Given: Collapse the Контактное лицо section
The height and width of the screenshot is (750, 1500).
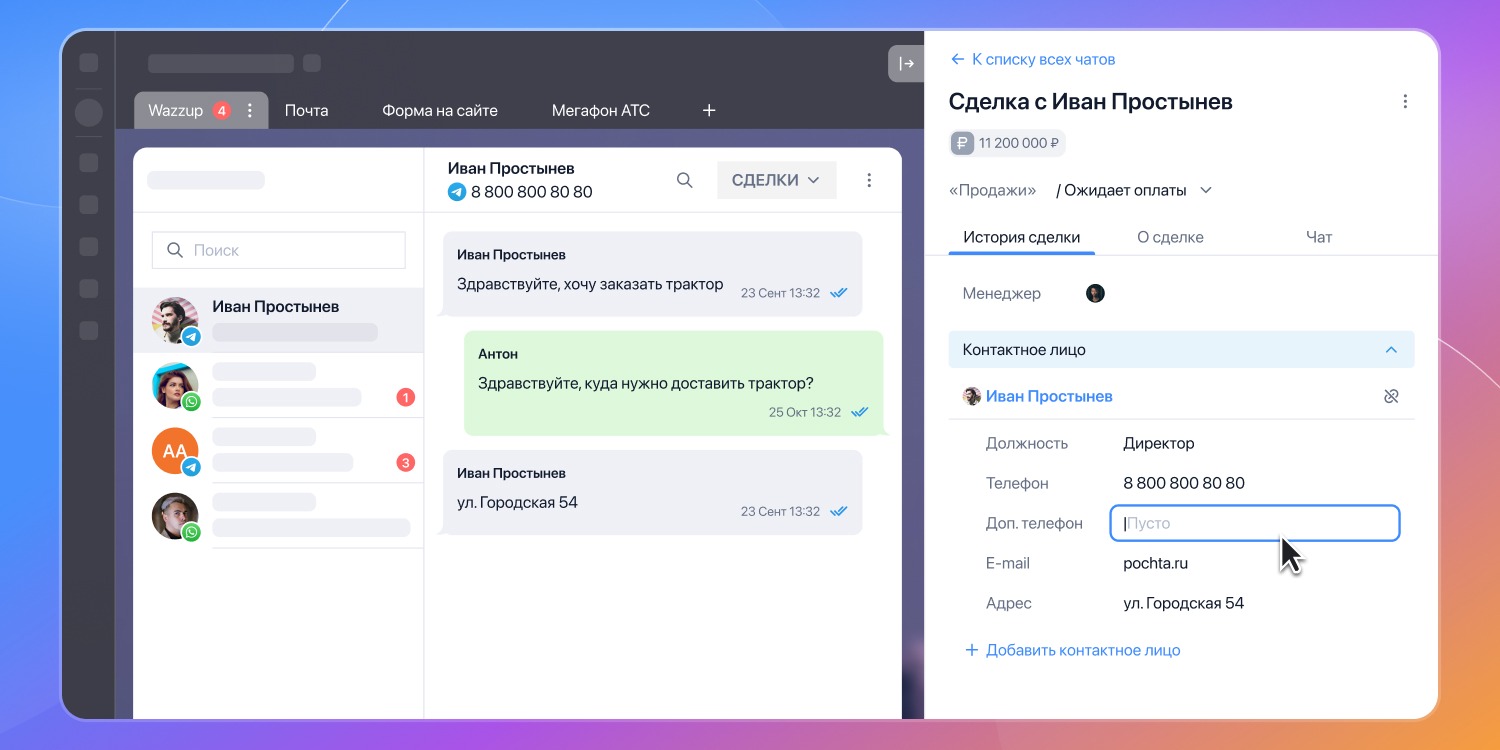Looking at the screenshot, I should [x=1390, y=350].
